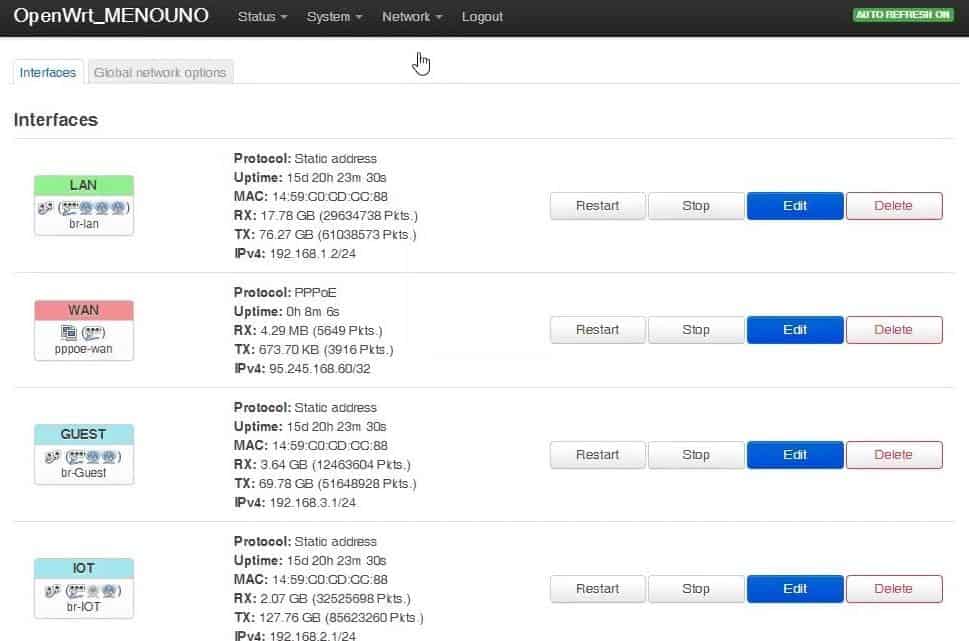Expand the Network dropdown menu
Screen dimensions: 969x641
[410, 17]
